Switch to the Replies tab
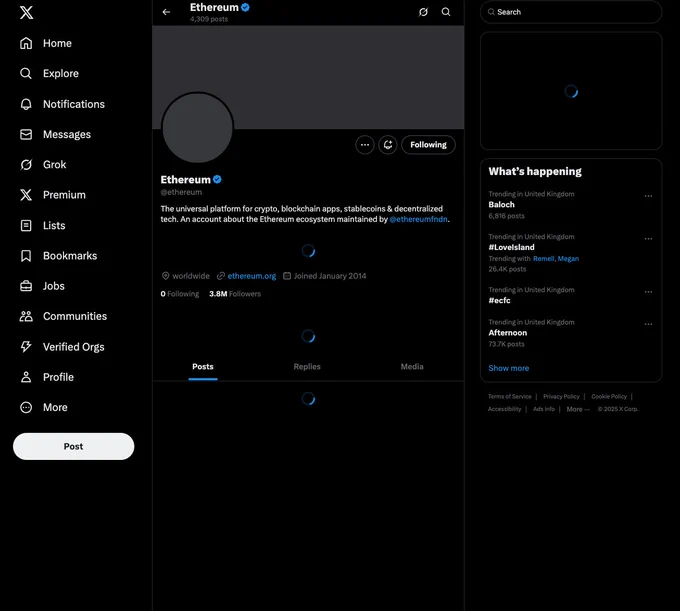Screen dimensions: 680x611 tap(307, 367)
